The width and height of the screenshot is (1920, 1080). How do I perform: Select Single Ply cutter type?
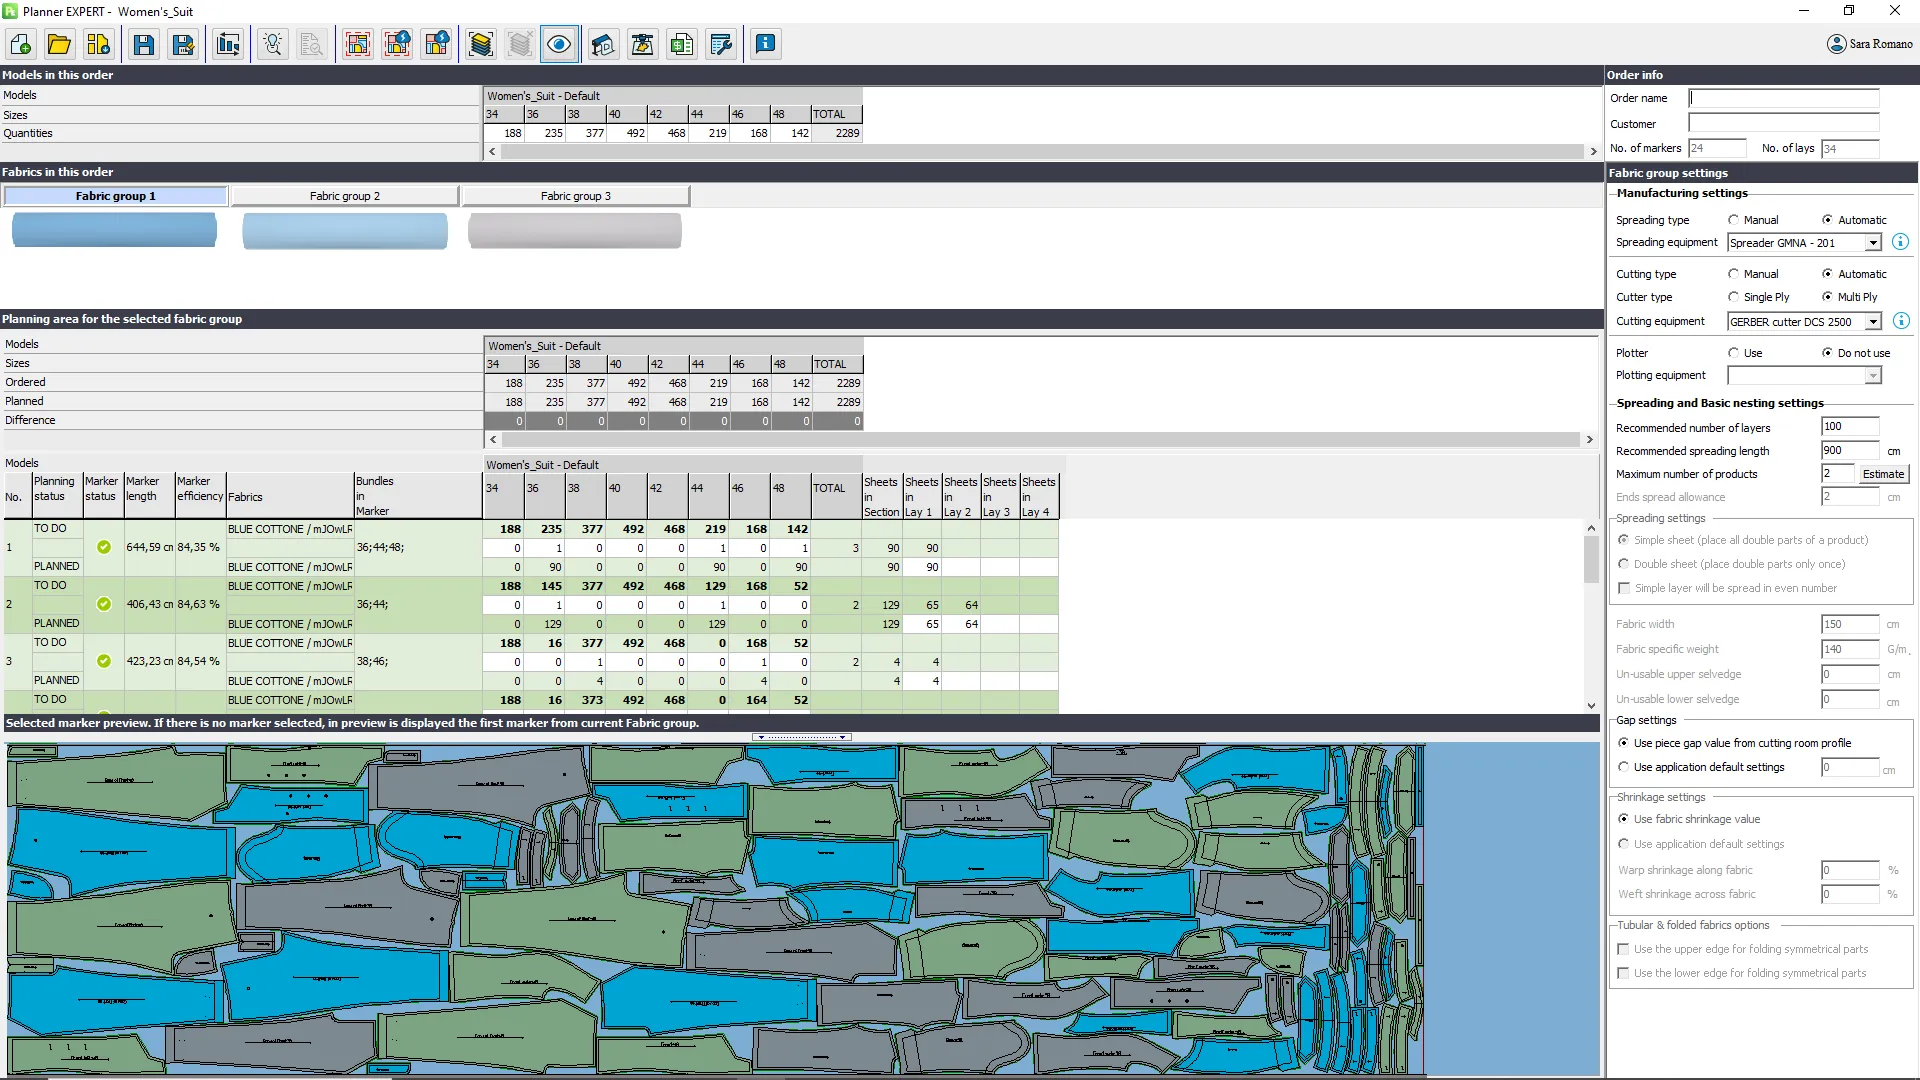pyautogui.click(x=1734, y=297)
